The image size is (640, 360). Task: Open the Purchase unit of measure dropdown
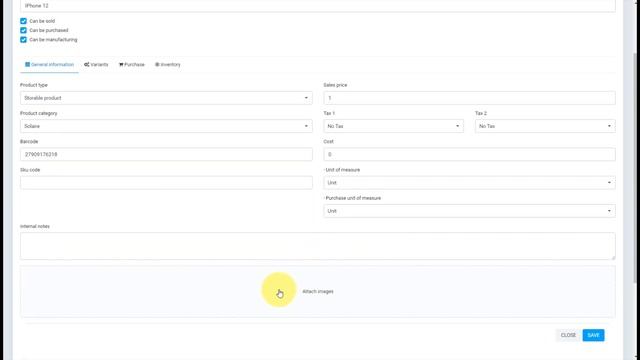469,211
